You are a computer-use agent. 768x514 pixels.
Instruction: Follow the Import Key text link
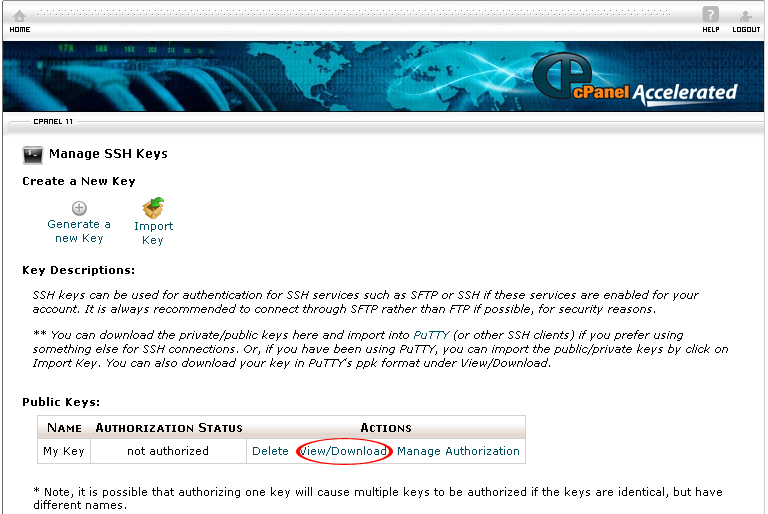pos(153,233)
